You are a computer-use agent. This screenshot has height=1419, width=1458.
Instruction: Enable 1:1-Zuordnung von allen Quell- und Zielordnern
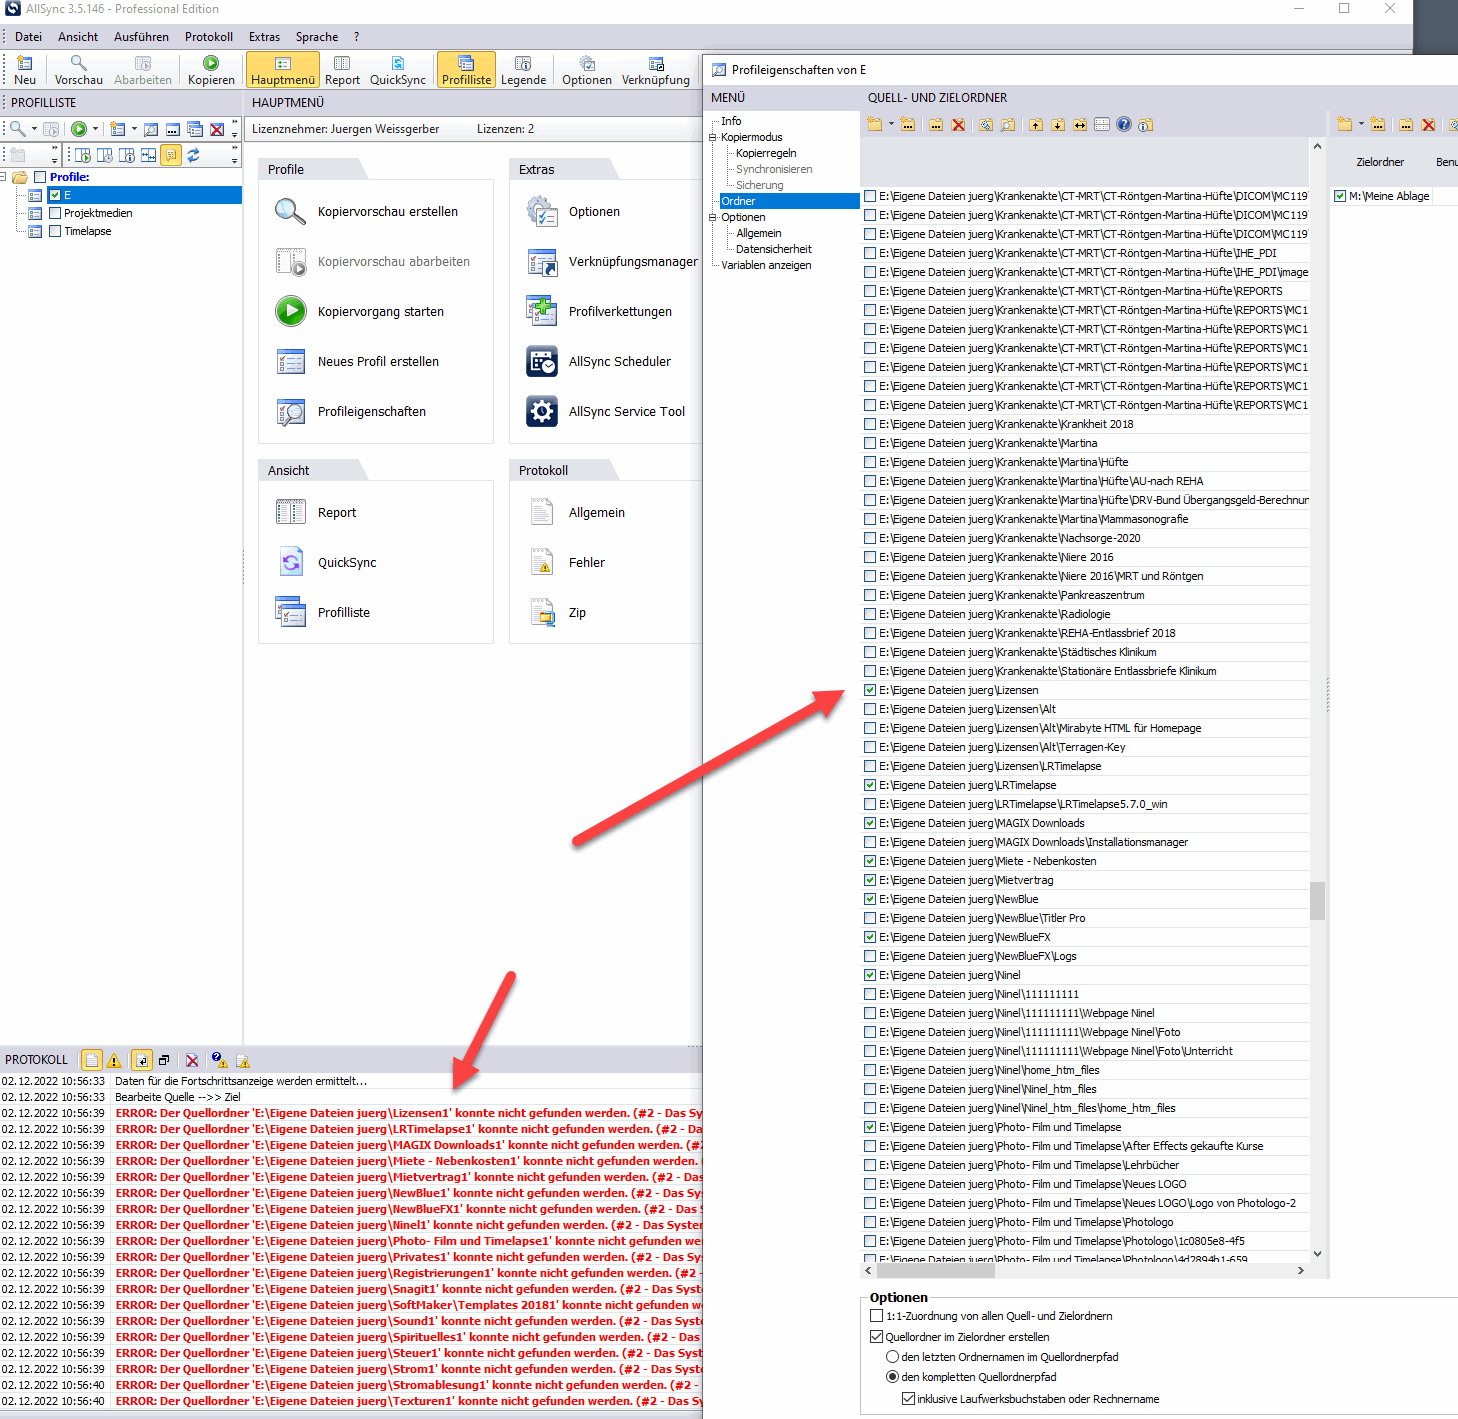877,1316
